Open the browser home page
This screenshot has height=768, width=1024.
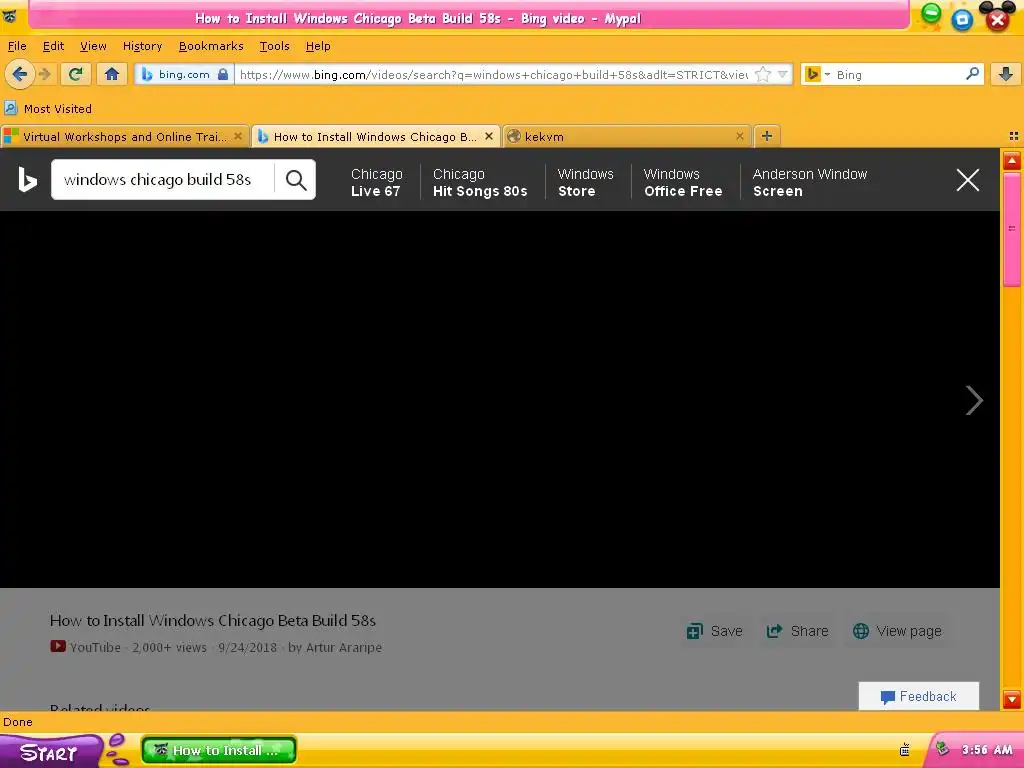[x=112, y=74]
